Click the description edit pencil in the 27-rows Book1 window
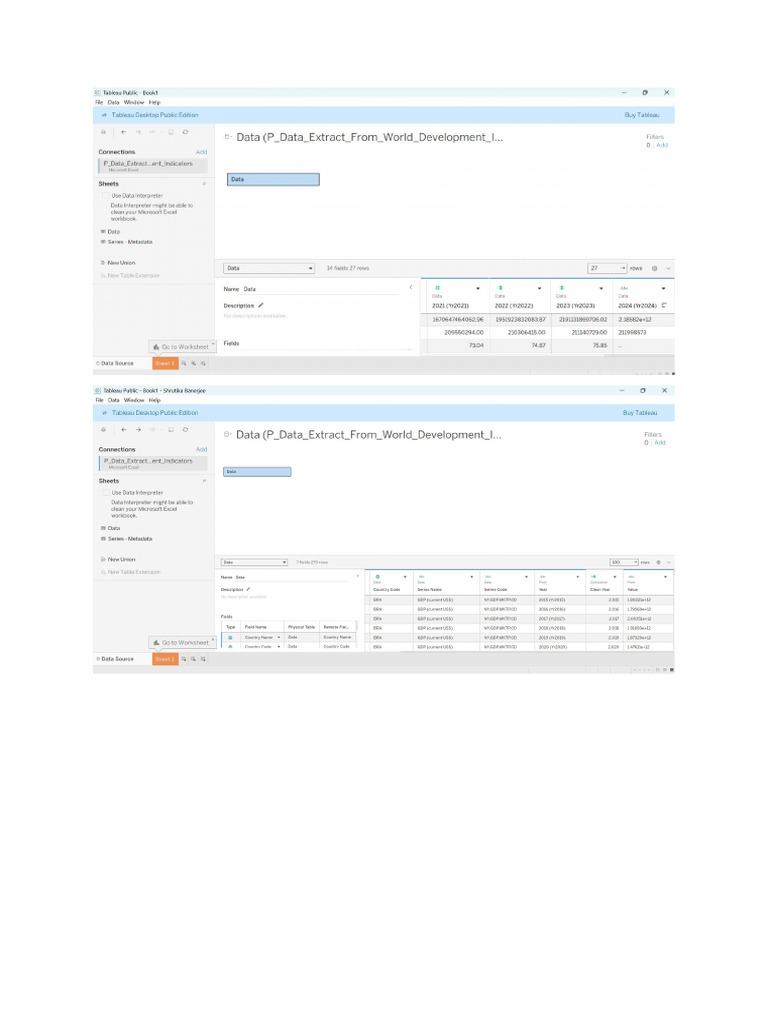The height and width of the screenshot is (1024, 768). pyautogui.click(x=261, y=305)
